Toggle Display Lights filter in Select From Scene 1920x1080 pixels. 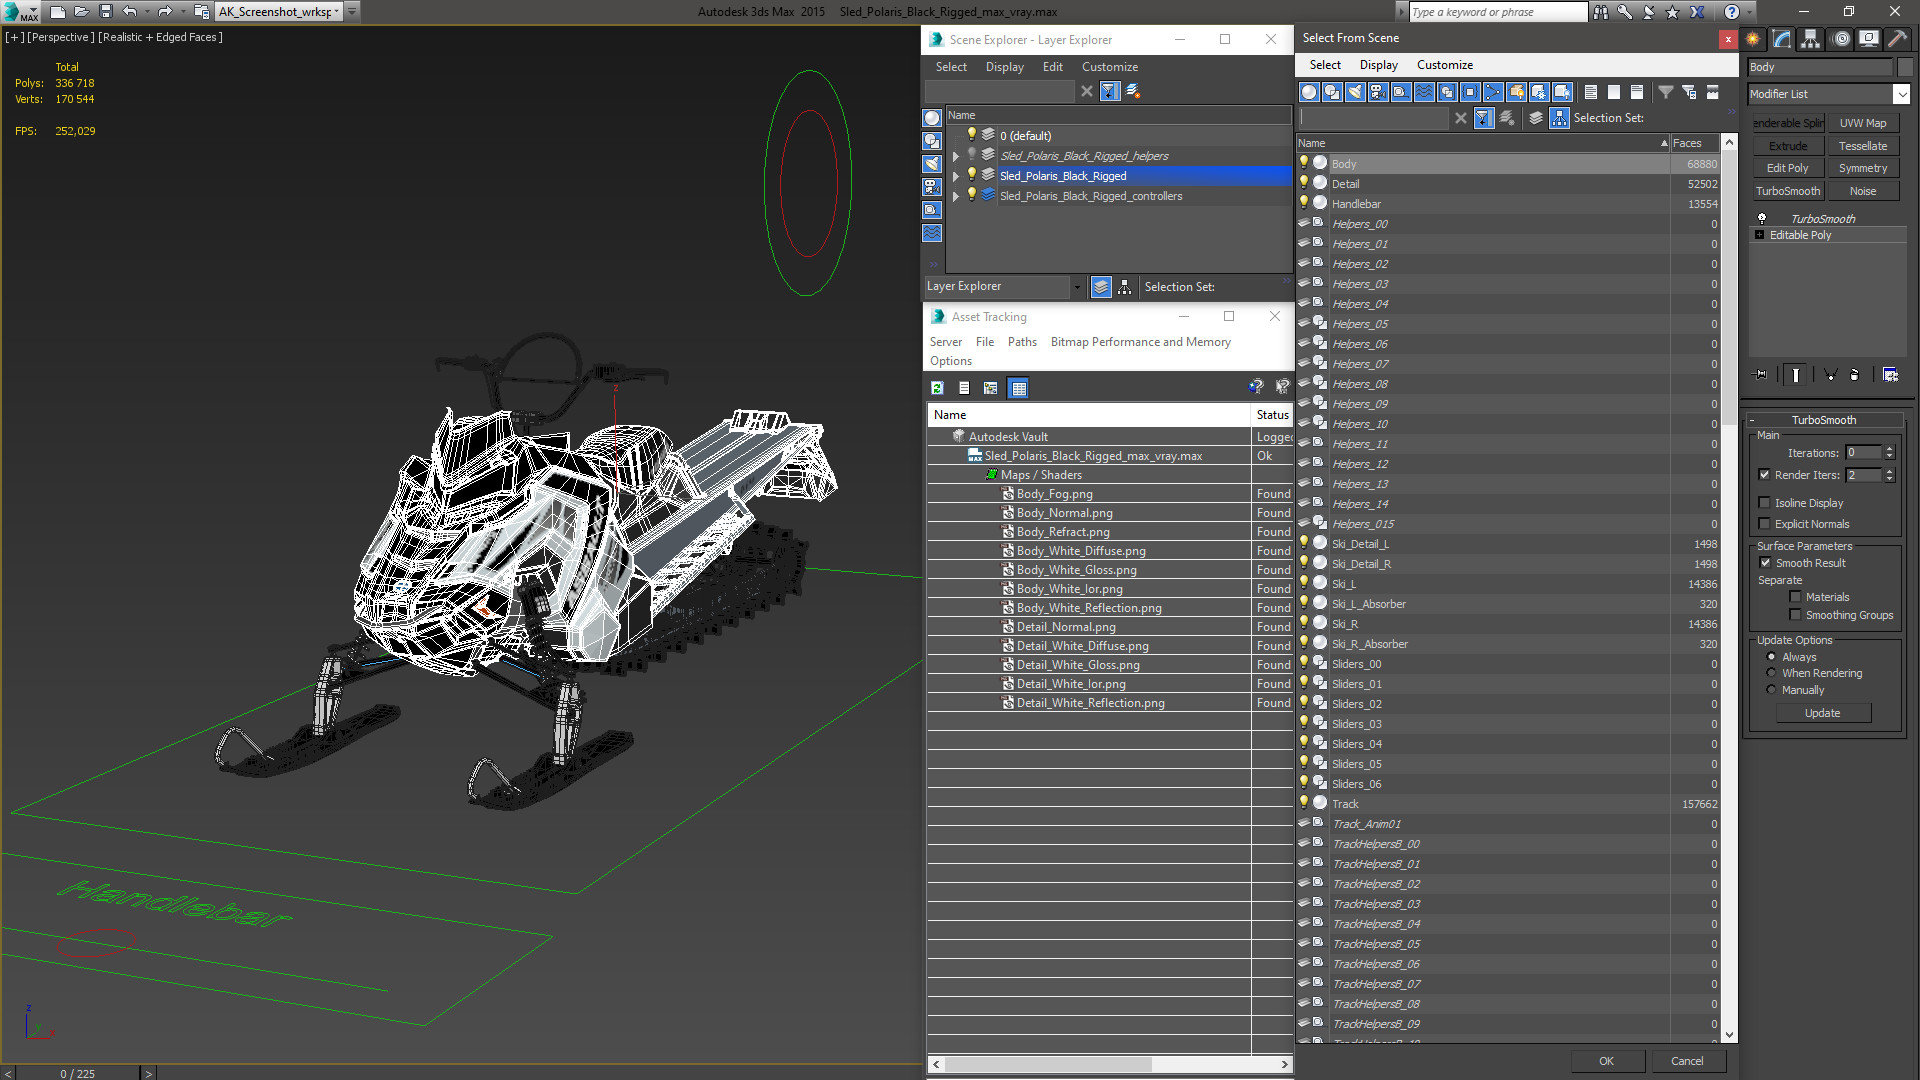click(x=1355, y=92)
